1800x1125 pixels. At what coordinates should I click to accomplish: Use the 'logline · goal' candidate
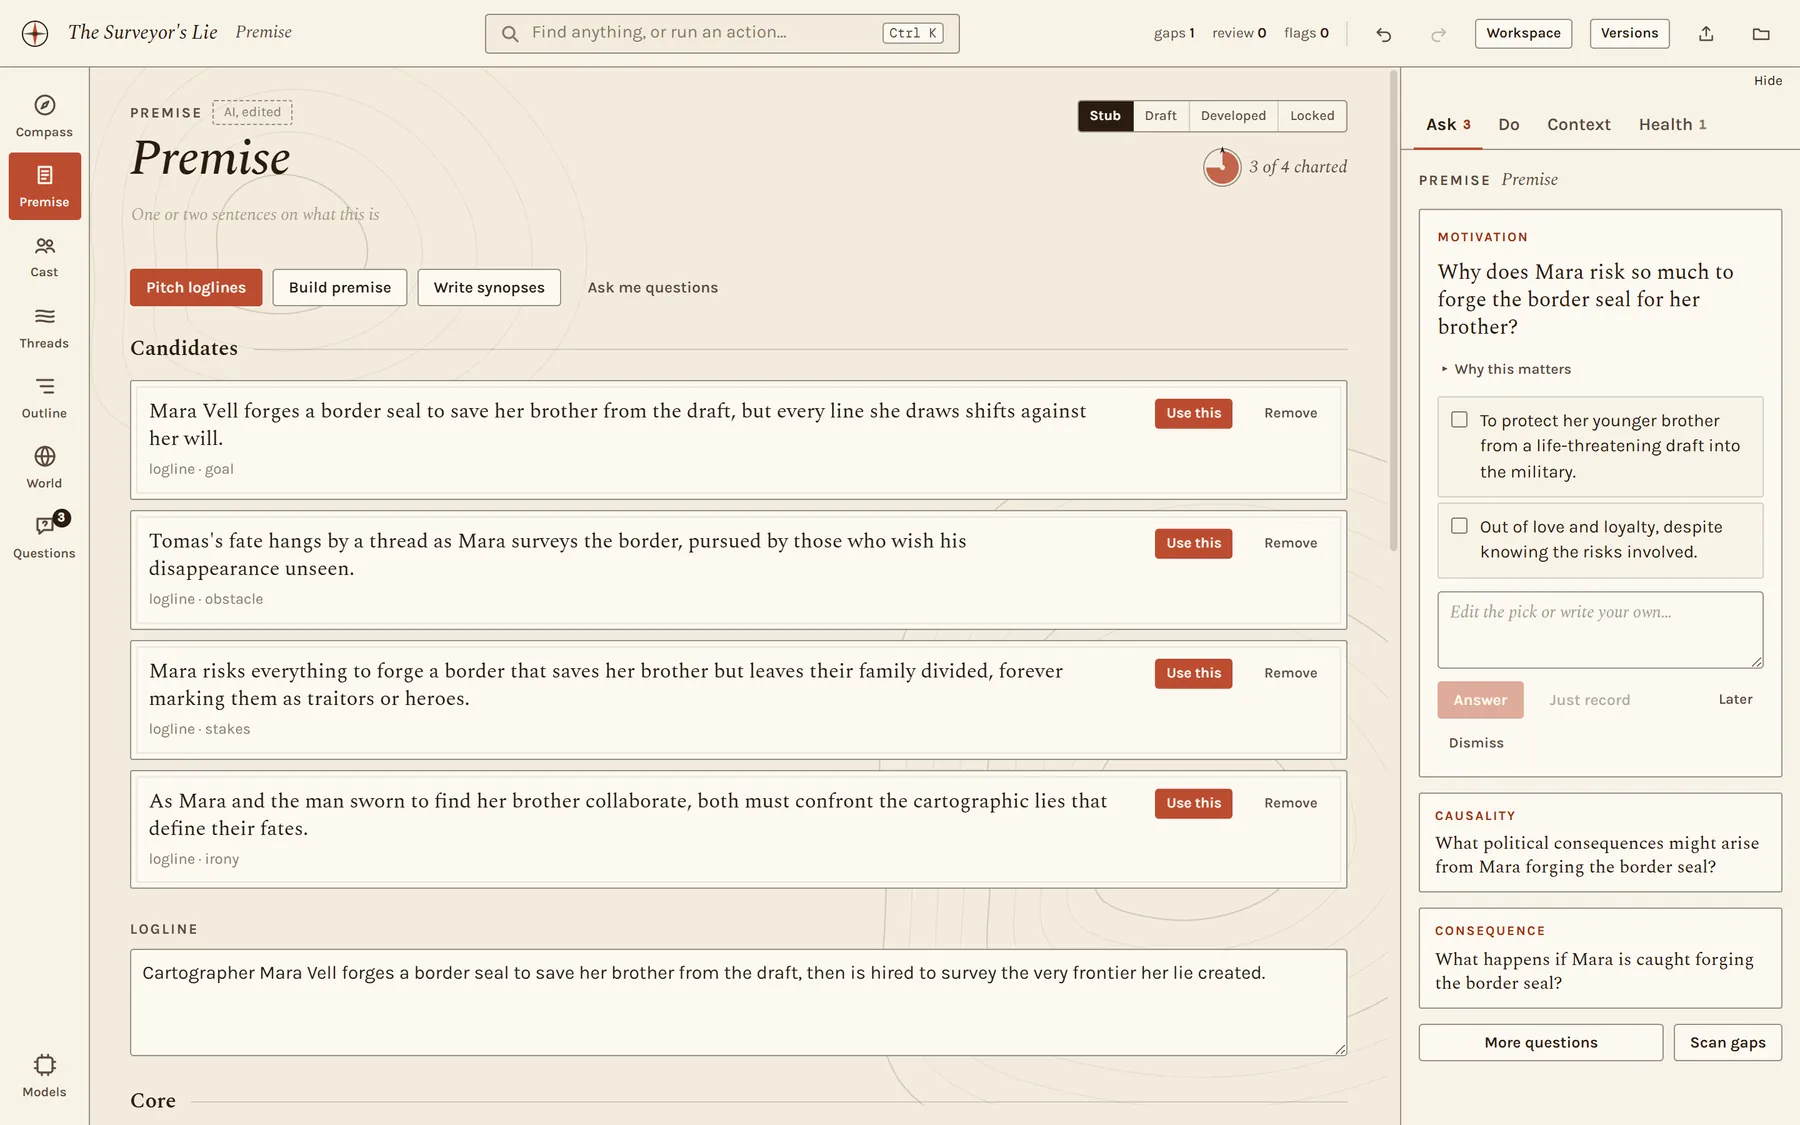tap(1193, 413)
